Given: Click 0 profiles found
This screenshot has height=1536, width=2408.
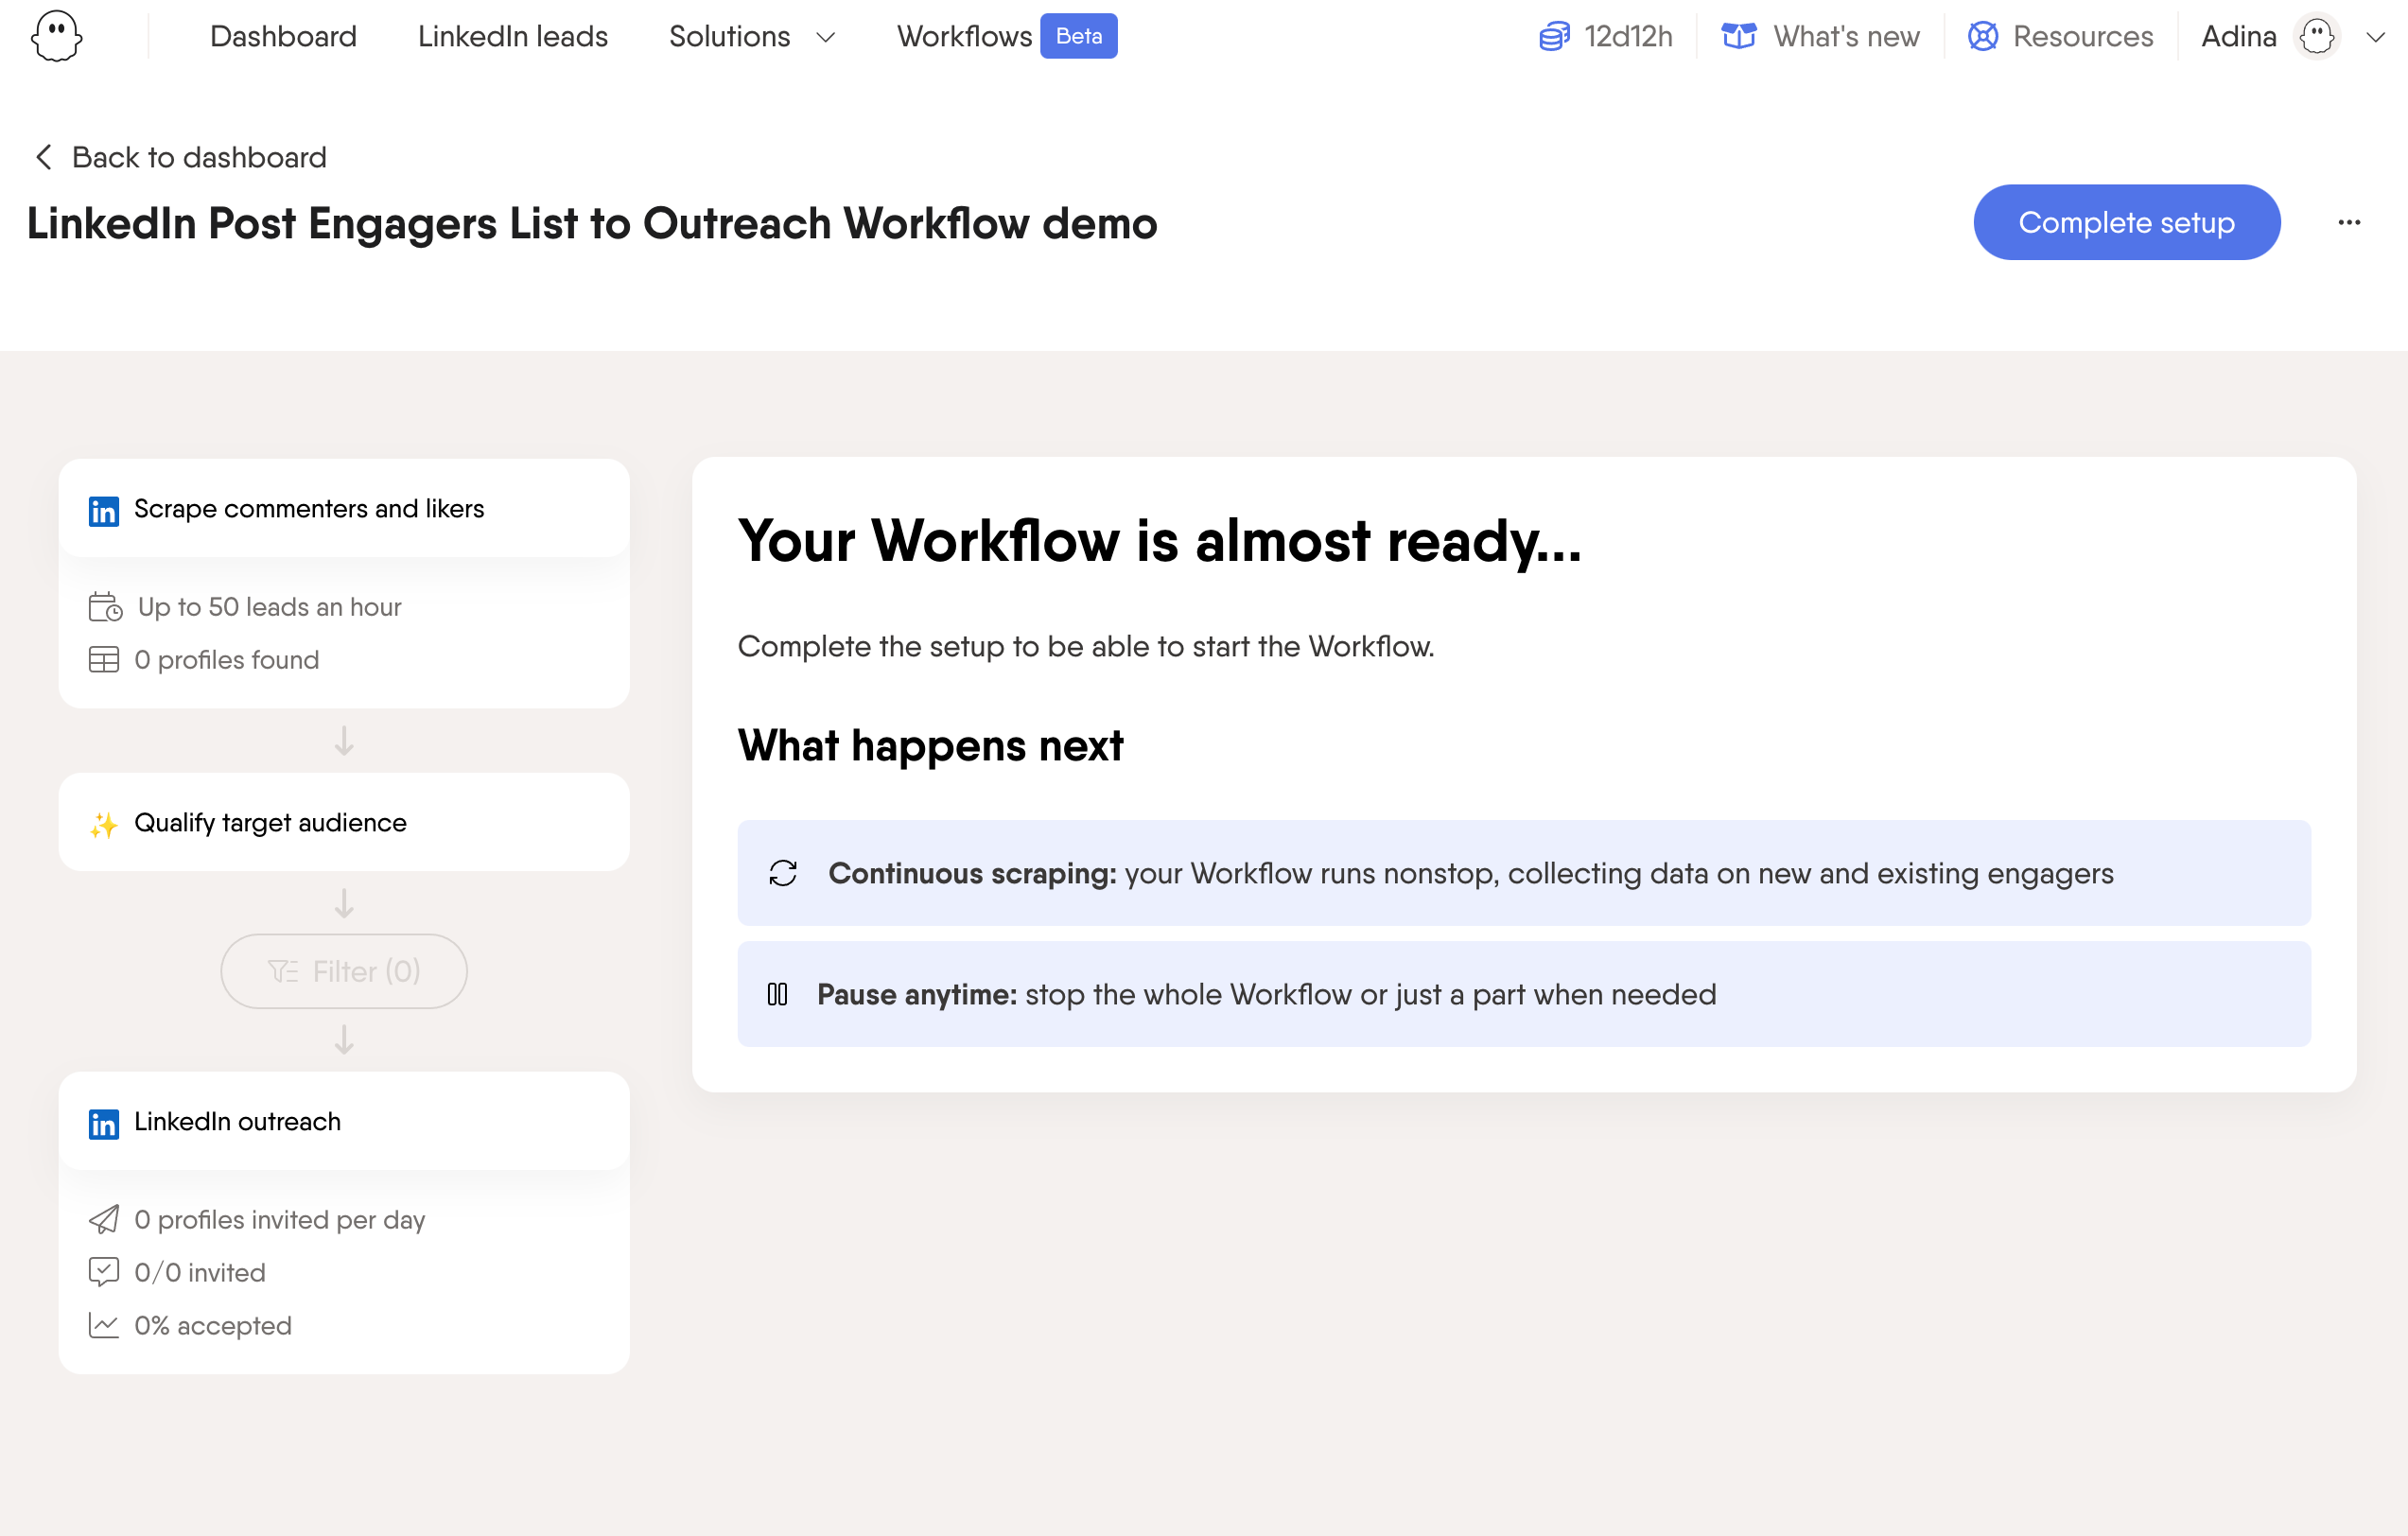Looking at the screenshot, I should coord(227,660).
